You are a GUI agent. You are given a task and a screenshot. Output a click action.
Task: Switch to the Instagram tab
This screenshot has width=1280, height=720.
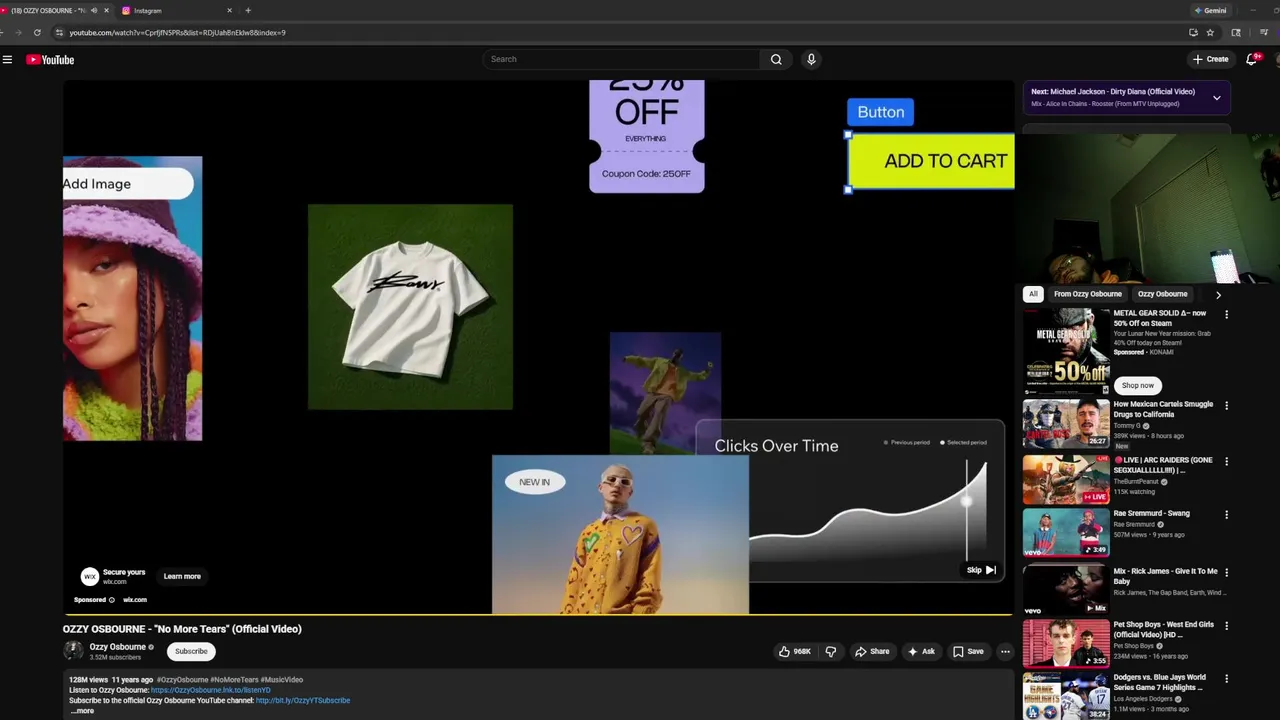177,10
